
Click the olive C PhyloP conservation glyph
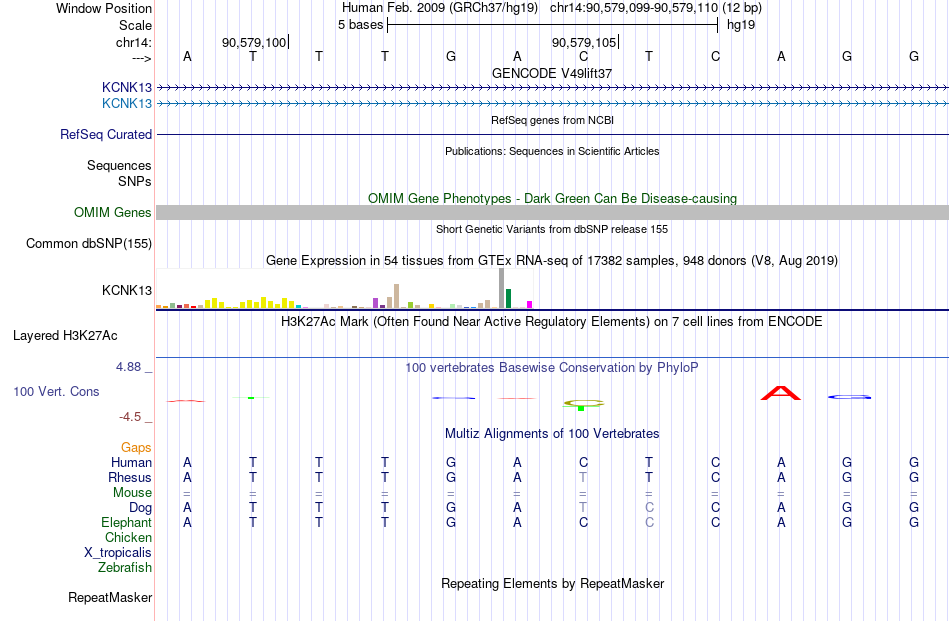[x=583, y=402]
